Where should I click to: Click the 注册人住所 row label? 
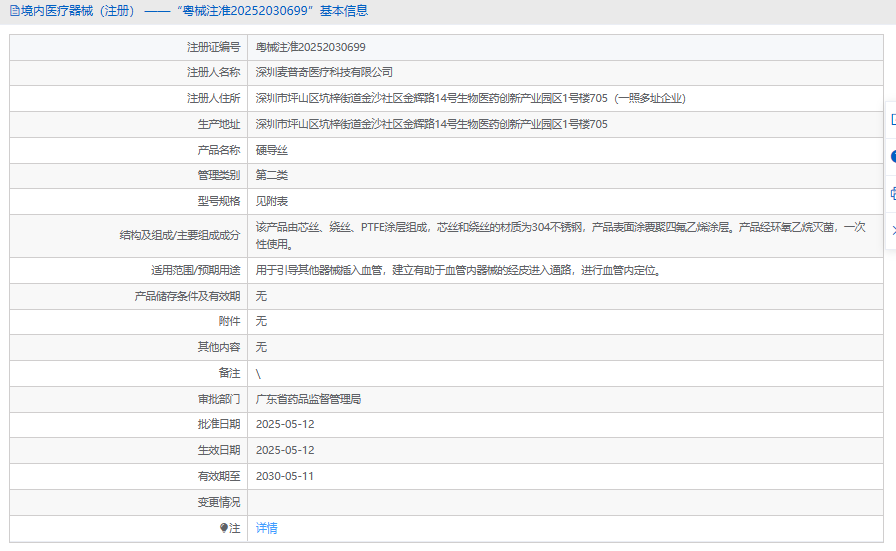click(214, 98)
